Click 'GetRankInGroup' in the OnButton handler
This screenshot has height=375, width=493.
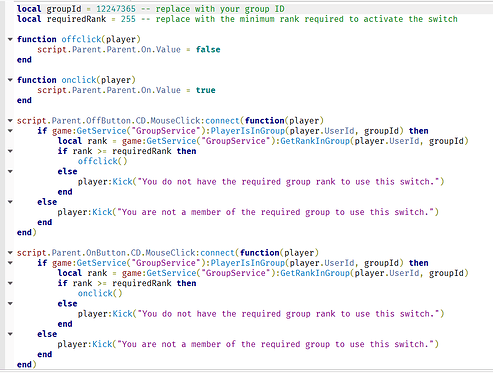tap(315, 273)
